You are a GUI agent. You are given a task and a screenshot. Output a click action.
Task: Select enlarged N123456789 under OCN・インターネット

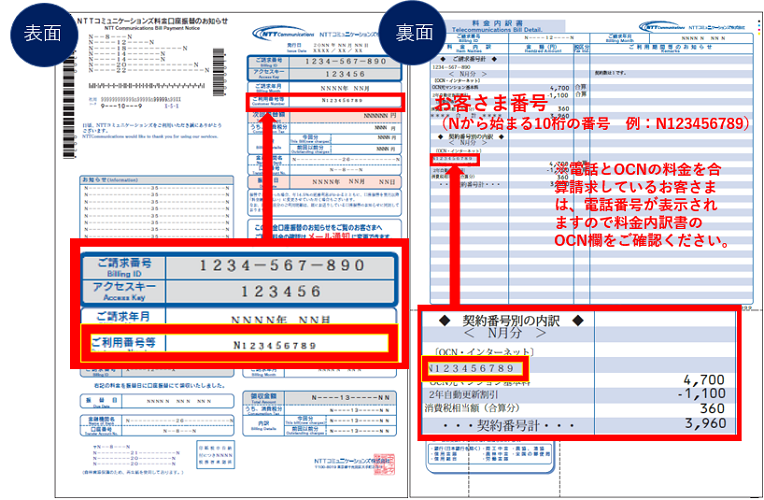point(473,368)
